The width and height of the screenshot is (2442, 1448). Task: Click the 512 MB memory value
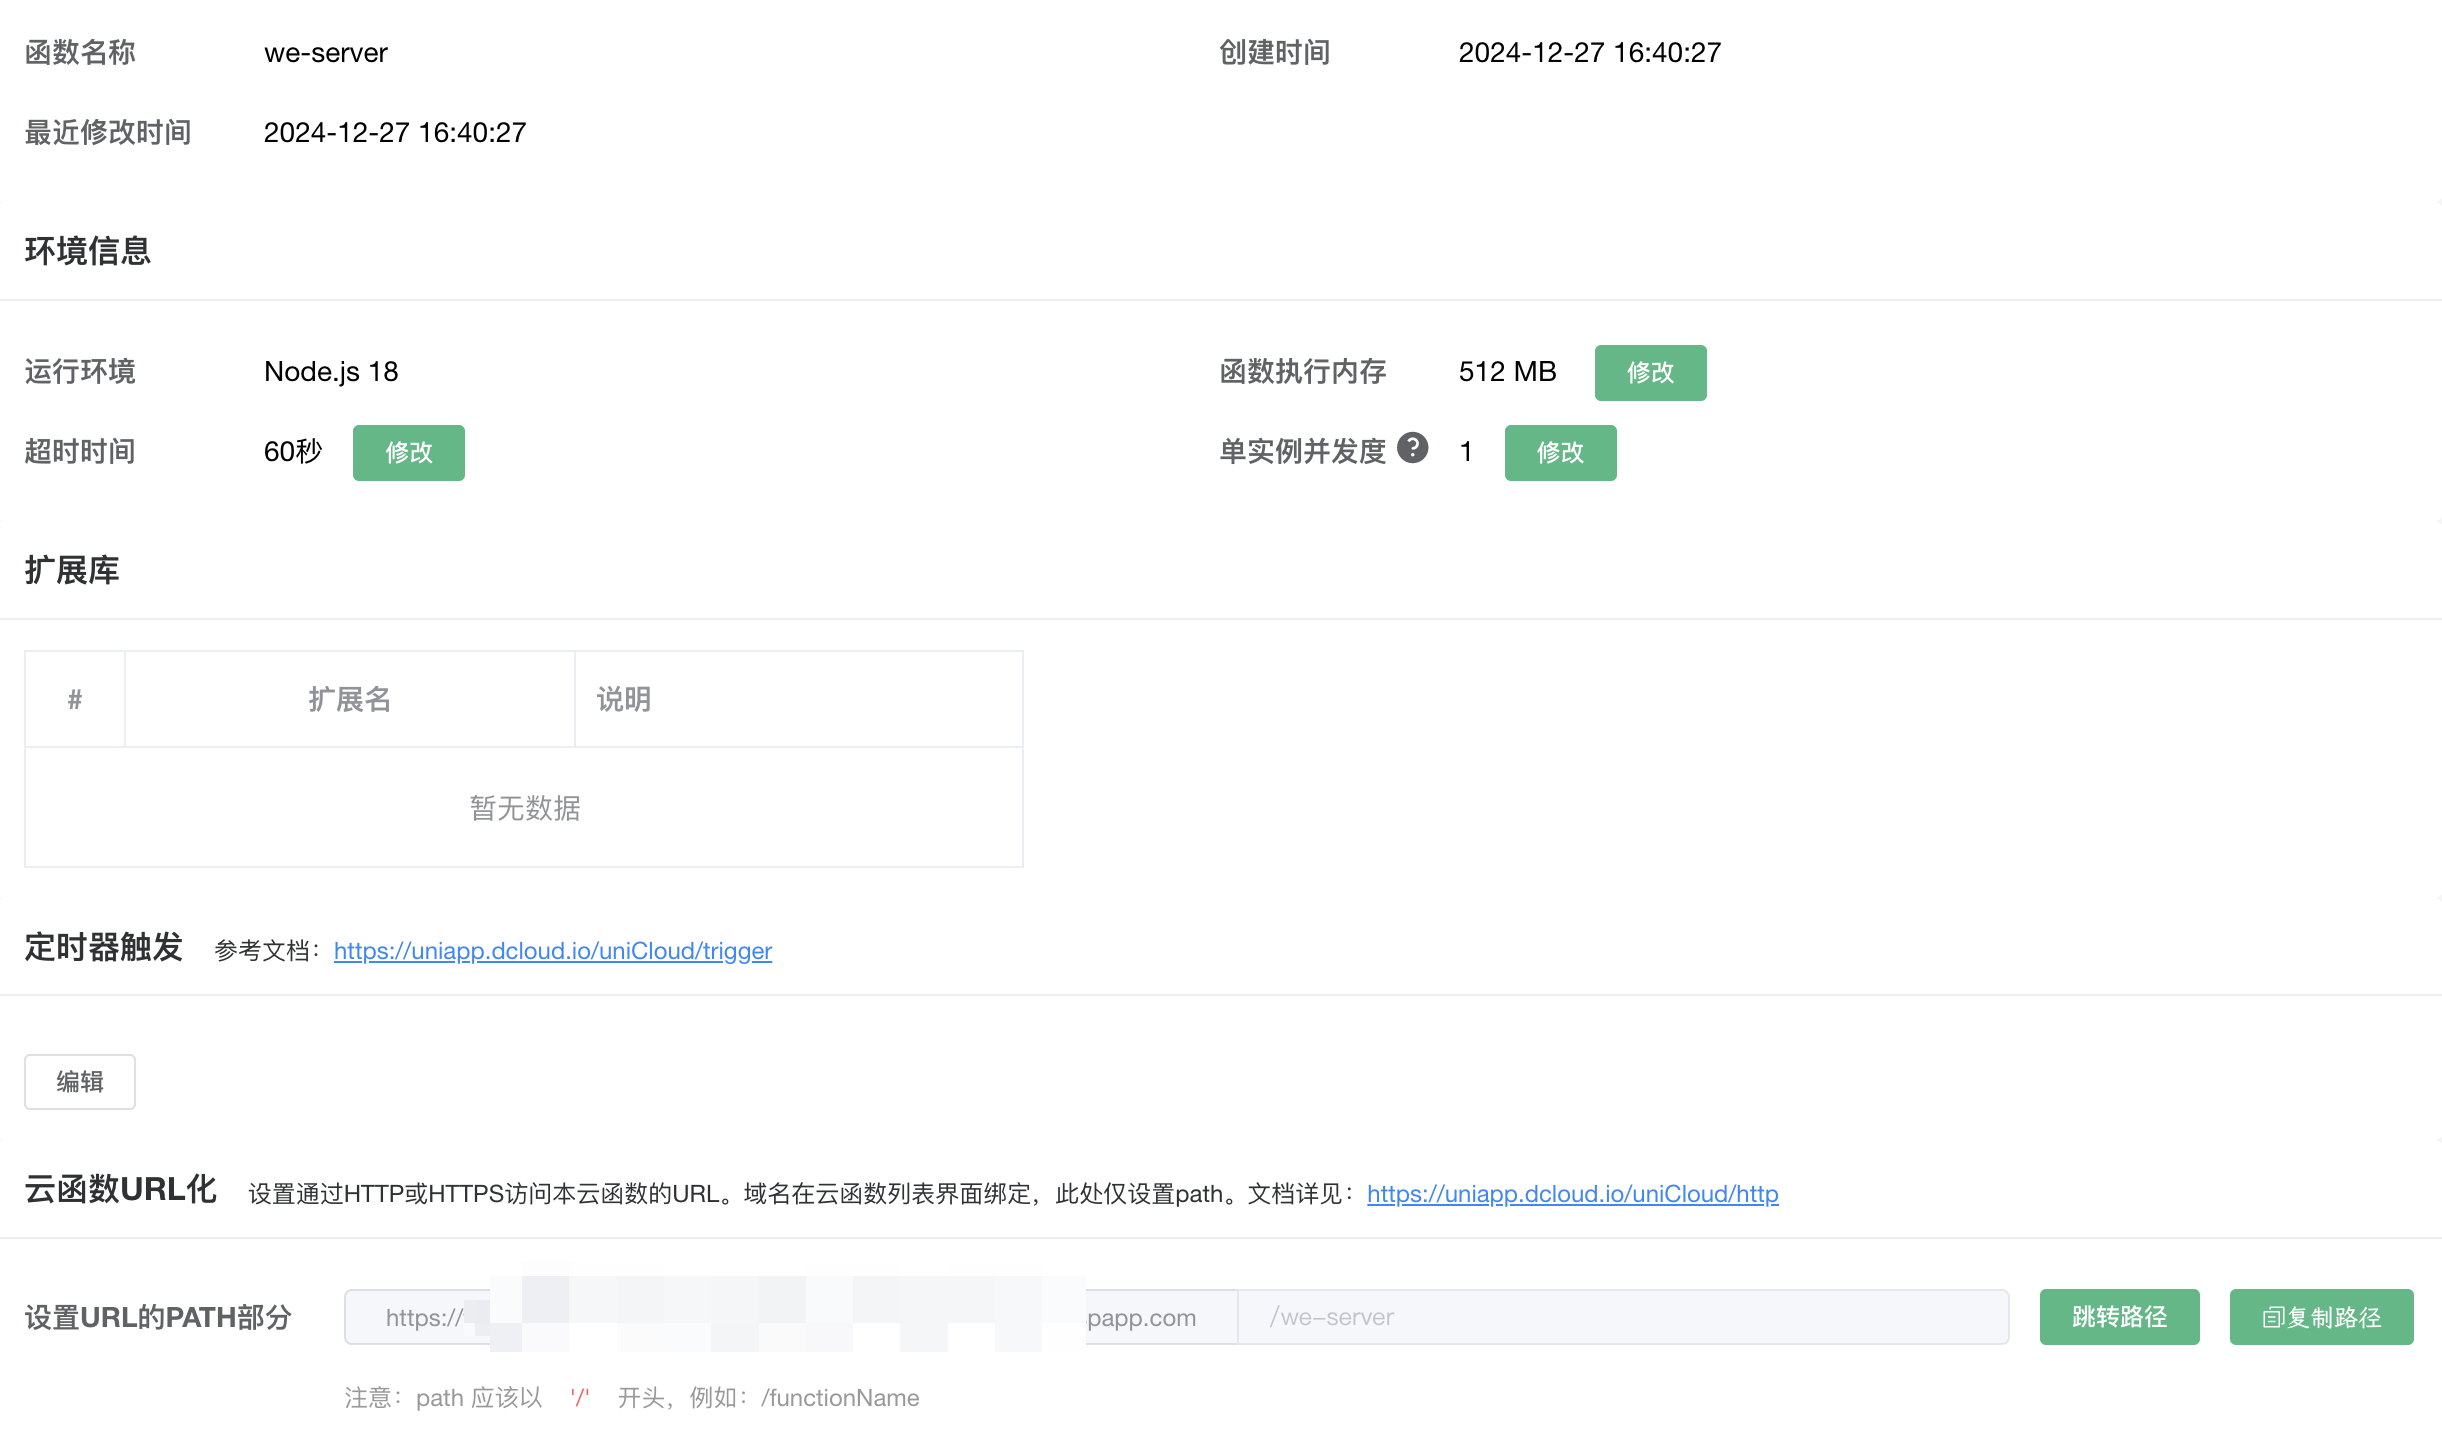1507,371
